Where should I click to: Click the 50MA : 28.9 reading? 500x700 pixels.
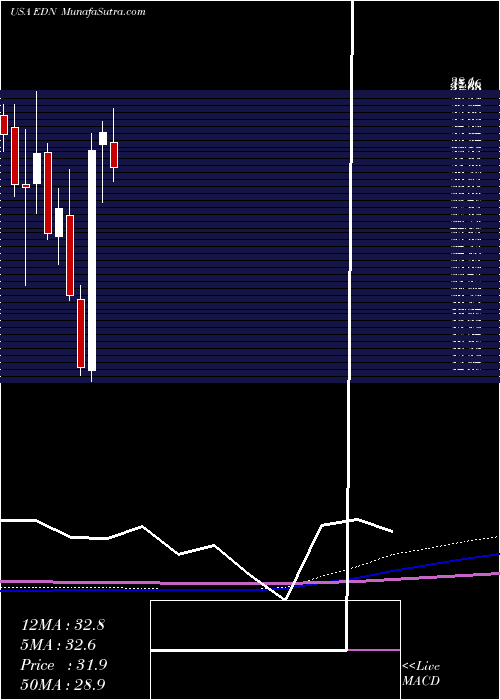point(63,685)
